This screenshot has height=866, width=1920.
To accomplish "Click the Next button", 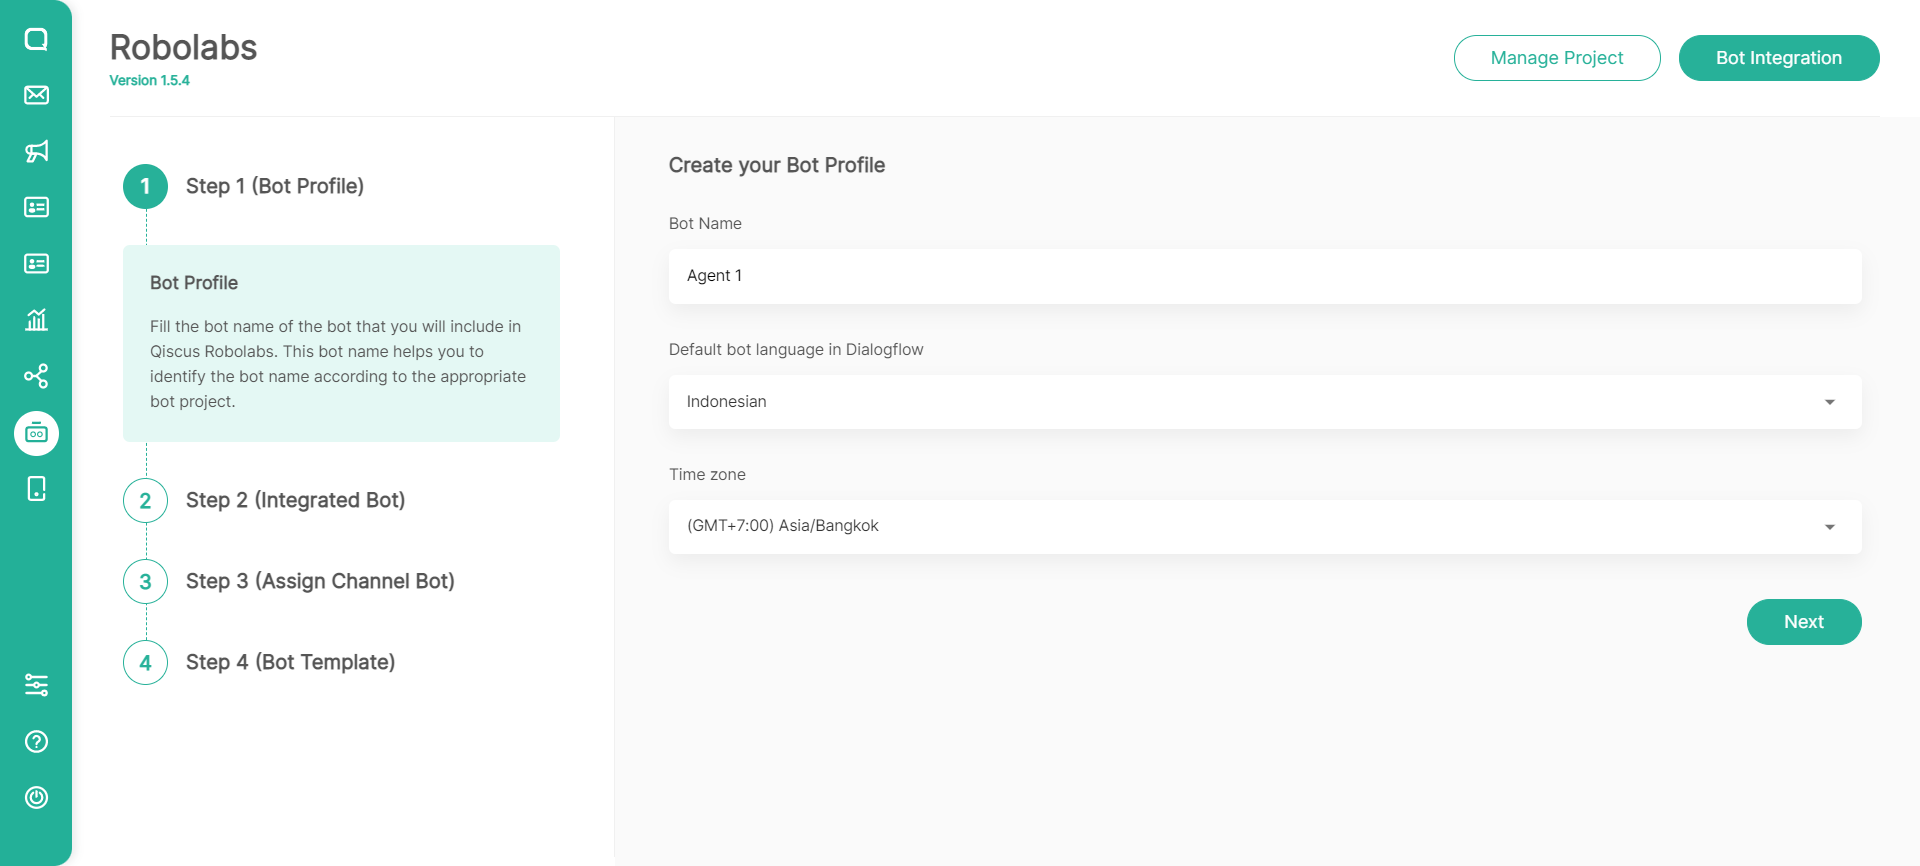I will (1803, 622).
